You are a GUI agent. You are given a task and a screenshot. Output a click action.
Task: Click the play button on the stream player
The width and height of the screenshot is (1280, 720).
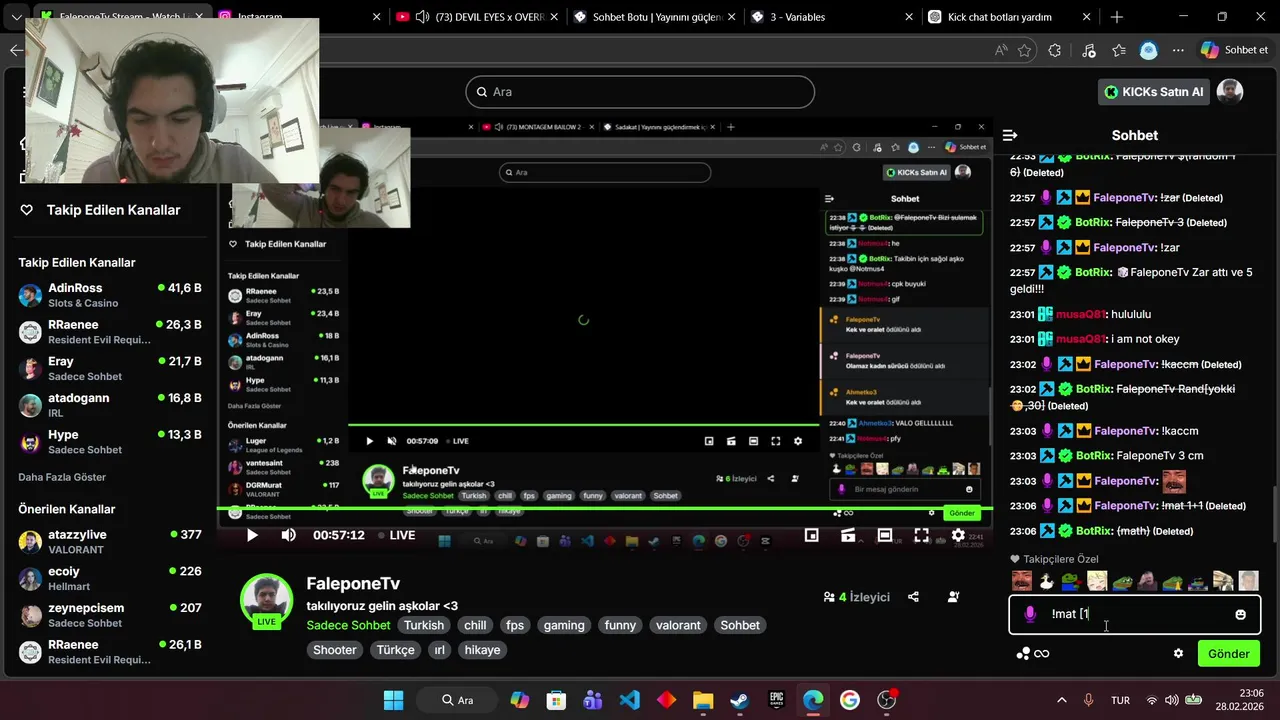click(x=252, y=535)
